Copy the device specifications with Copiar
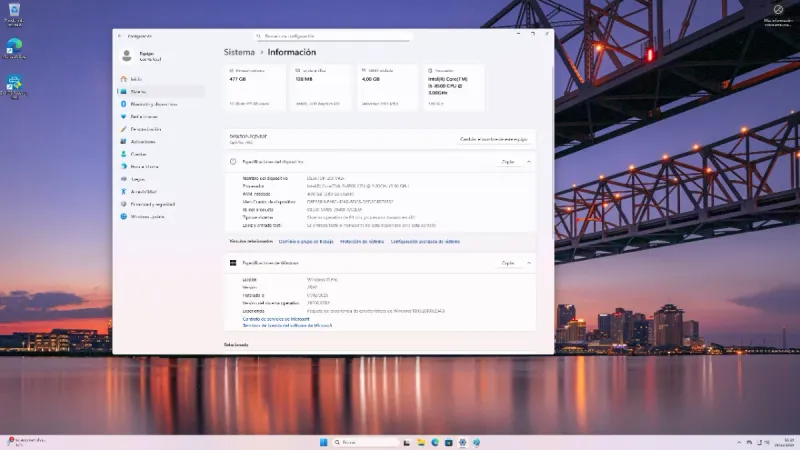The width and height of the screenshot is (800, 450). 508,162
